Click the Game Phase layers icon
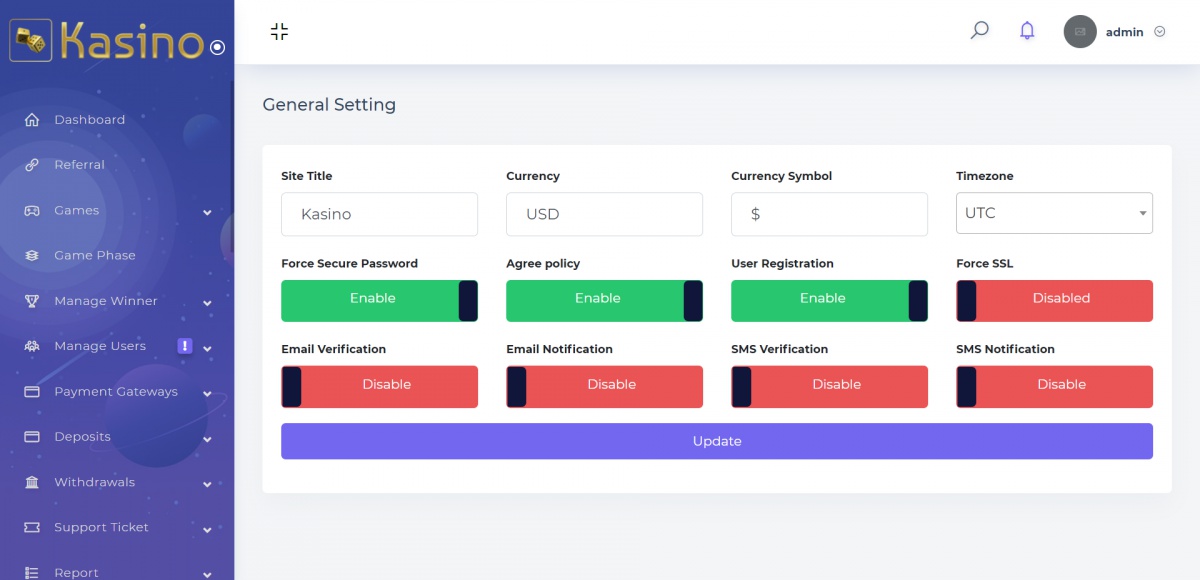The height and width of the screenshot is (580, 1200). 32,256
